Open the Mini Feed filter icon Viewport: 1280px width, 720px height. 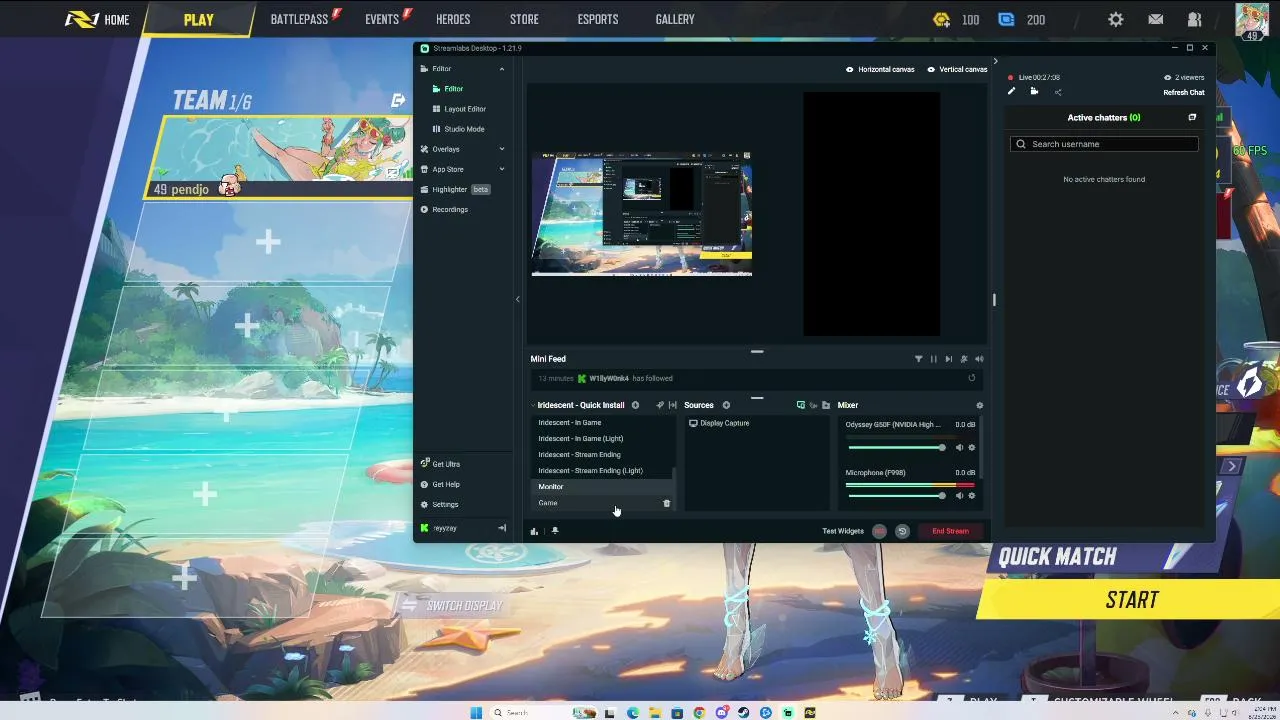point(918,359)
